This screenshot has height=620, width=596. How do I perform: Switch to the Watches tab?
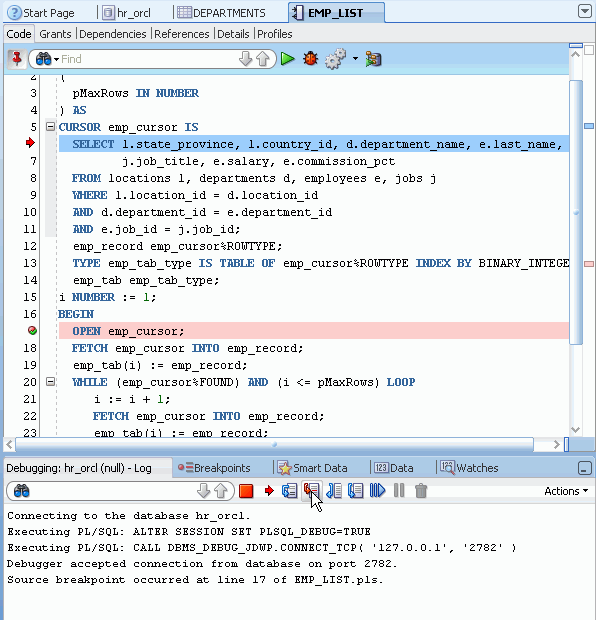click(x=469, y=468)
